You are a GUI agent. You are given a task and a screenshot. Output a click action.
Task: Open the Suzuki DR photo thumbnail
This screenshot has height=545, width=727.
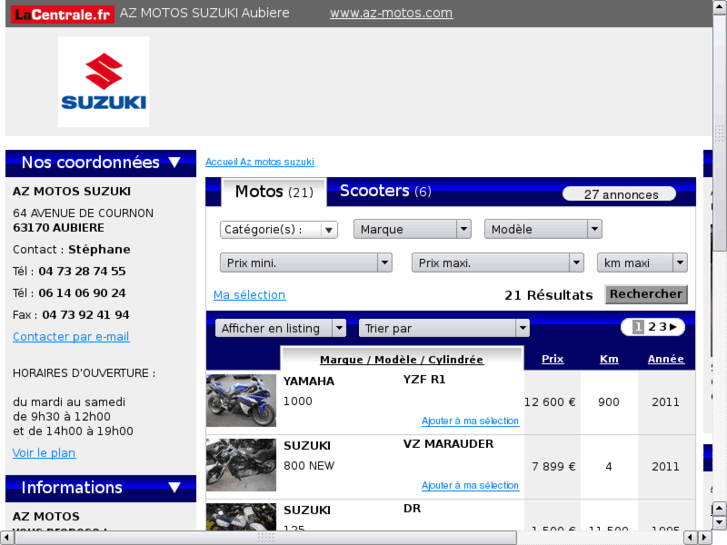pos(241,516)
